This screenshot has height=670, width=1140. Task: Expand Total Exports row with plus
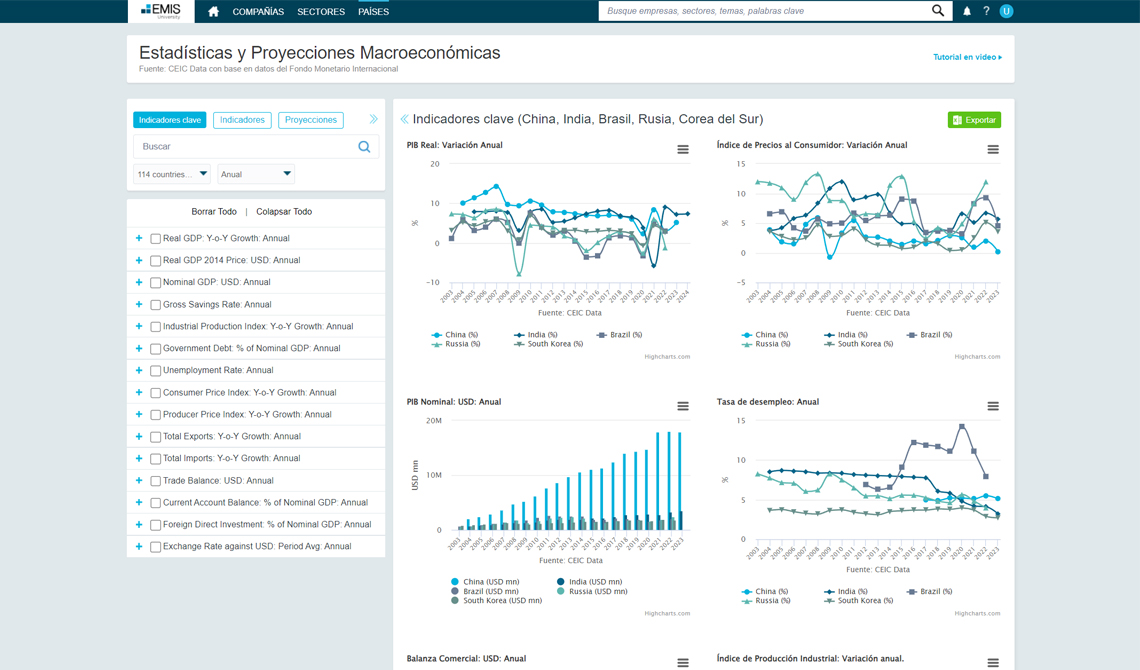point(139,437)
